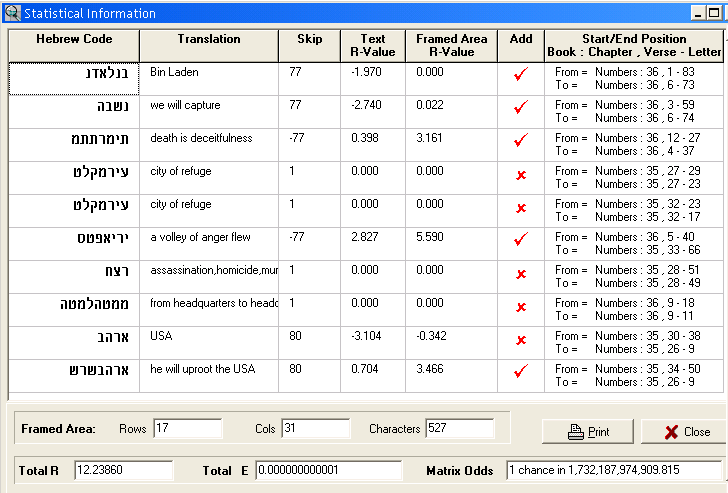
Task: Select 'assassination,homicide' translation cell
Action: tap(209, 277)
